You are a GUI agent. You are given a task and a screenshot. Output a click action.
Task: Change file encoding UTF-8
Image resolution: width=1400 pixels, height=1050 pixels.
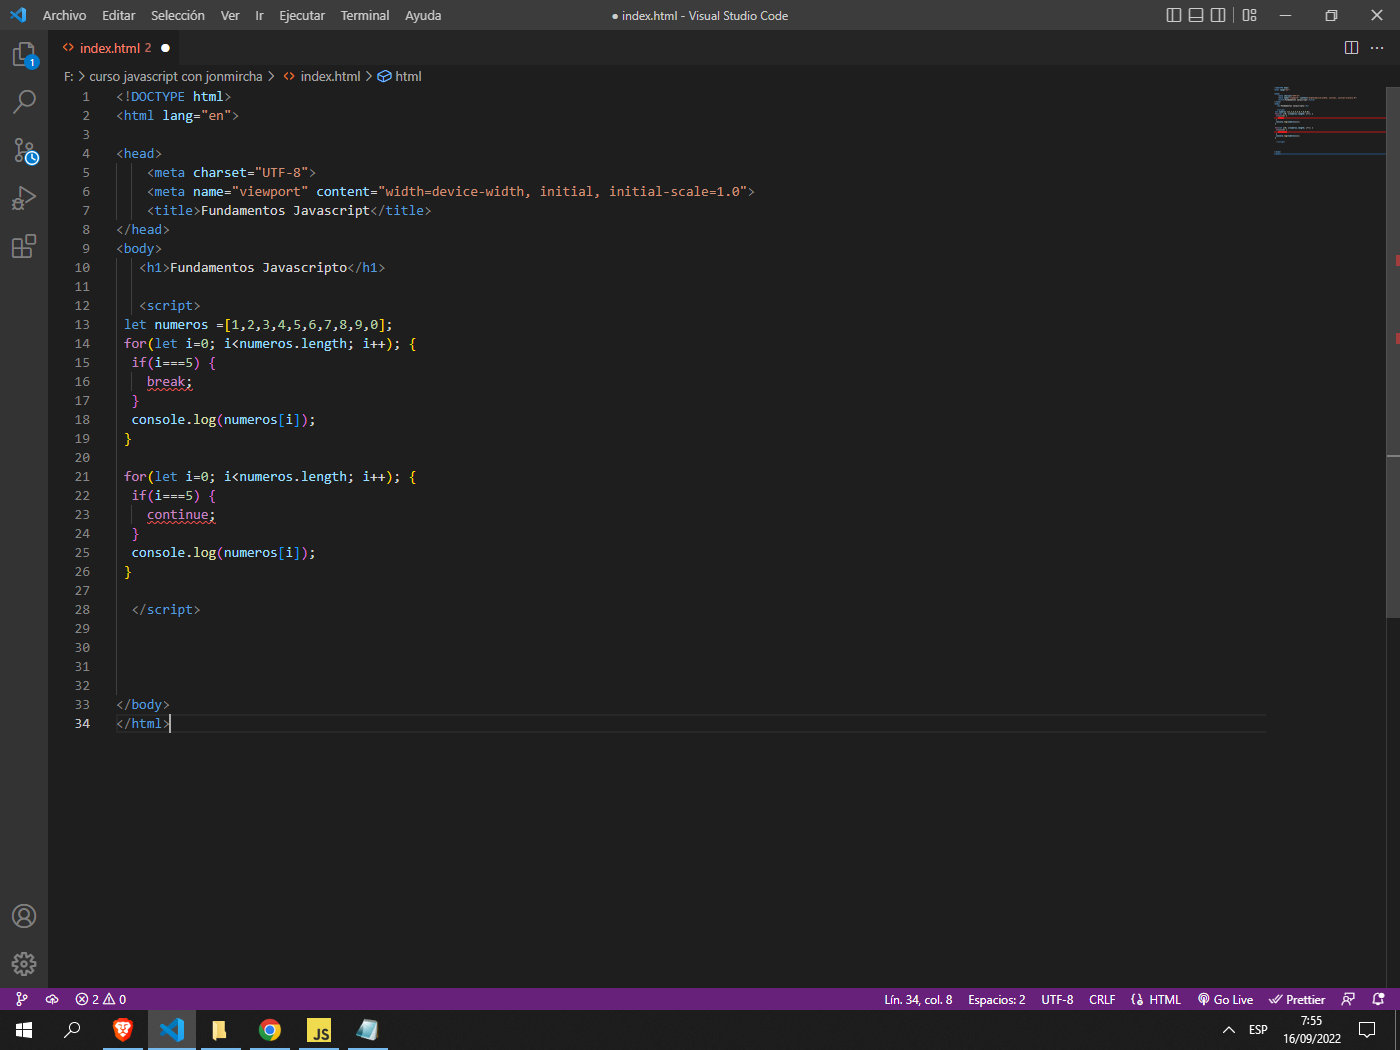coord(1057,999)
